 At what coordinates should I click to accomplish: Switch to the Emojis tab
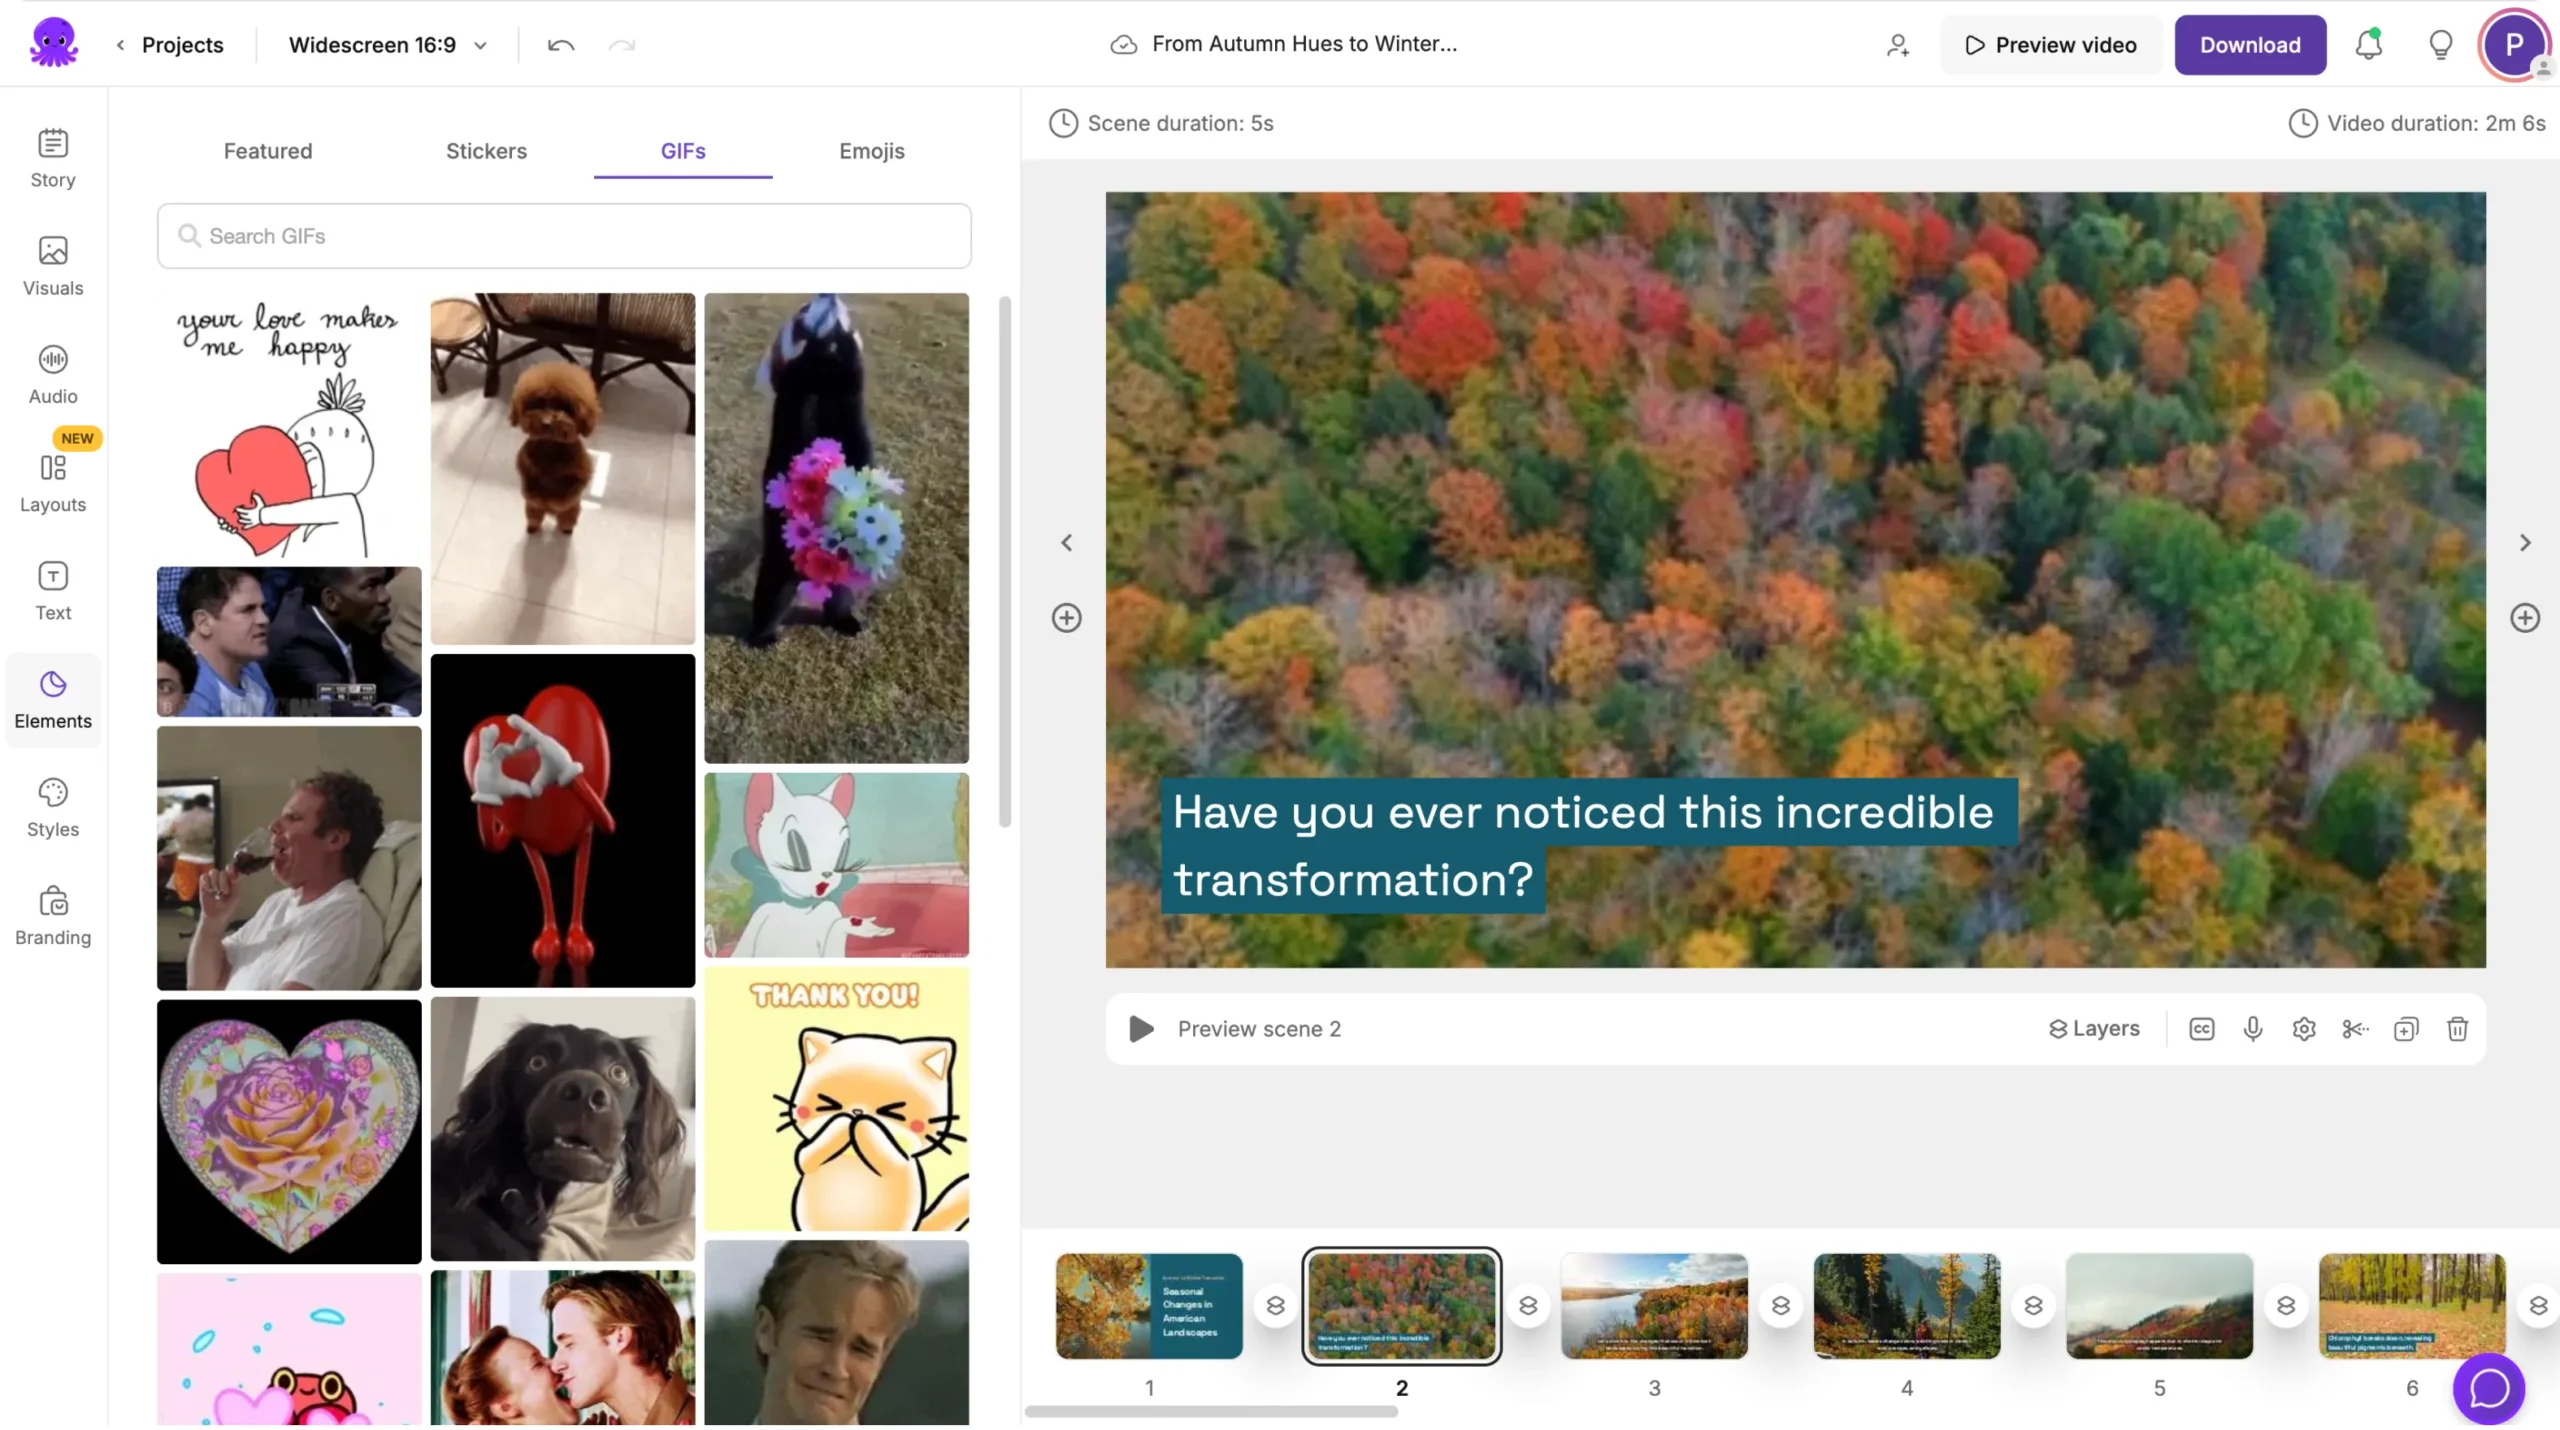tap(871, 151)
